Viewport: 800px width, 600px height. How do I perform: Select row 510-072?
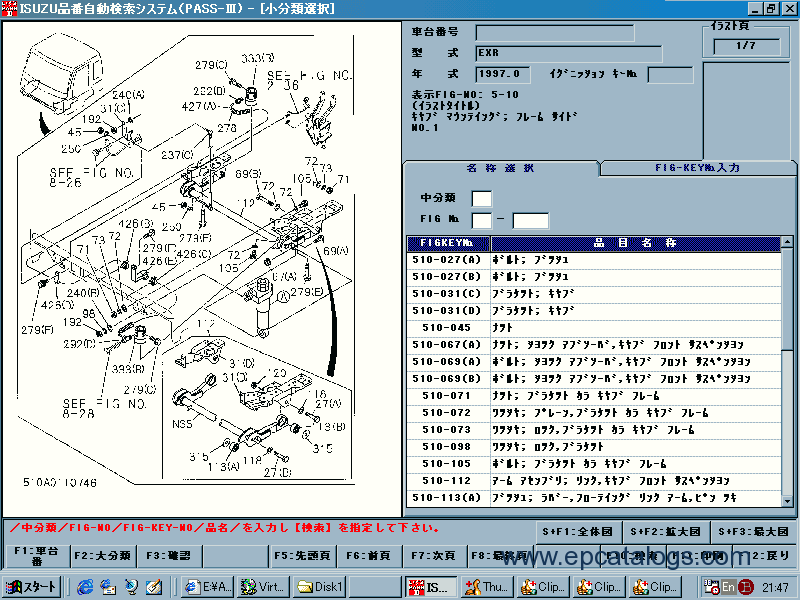click(594, 413)
